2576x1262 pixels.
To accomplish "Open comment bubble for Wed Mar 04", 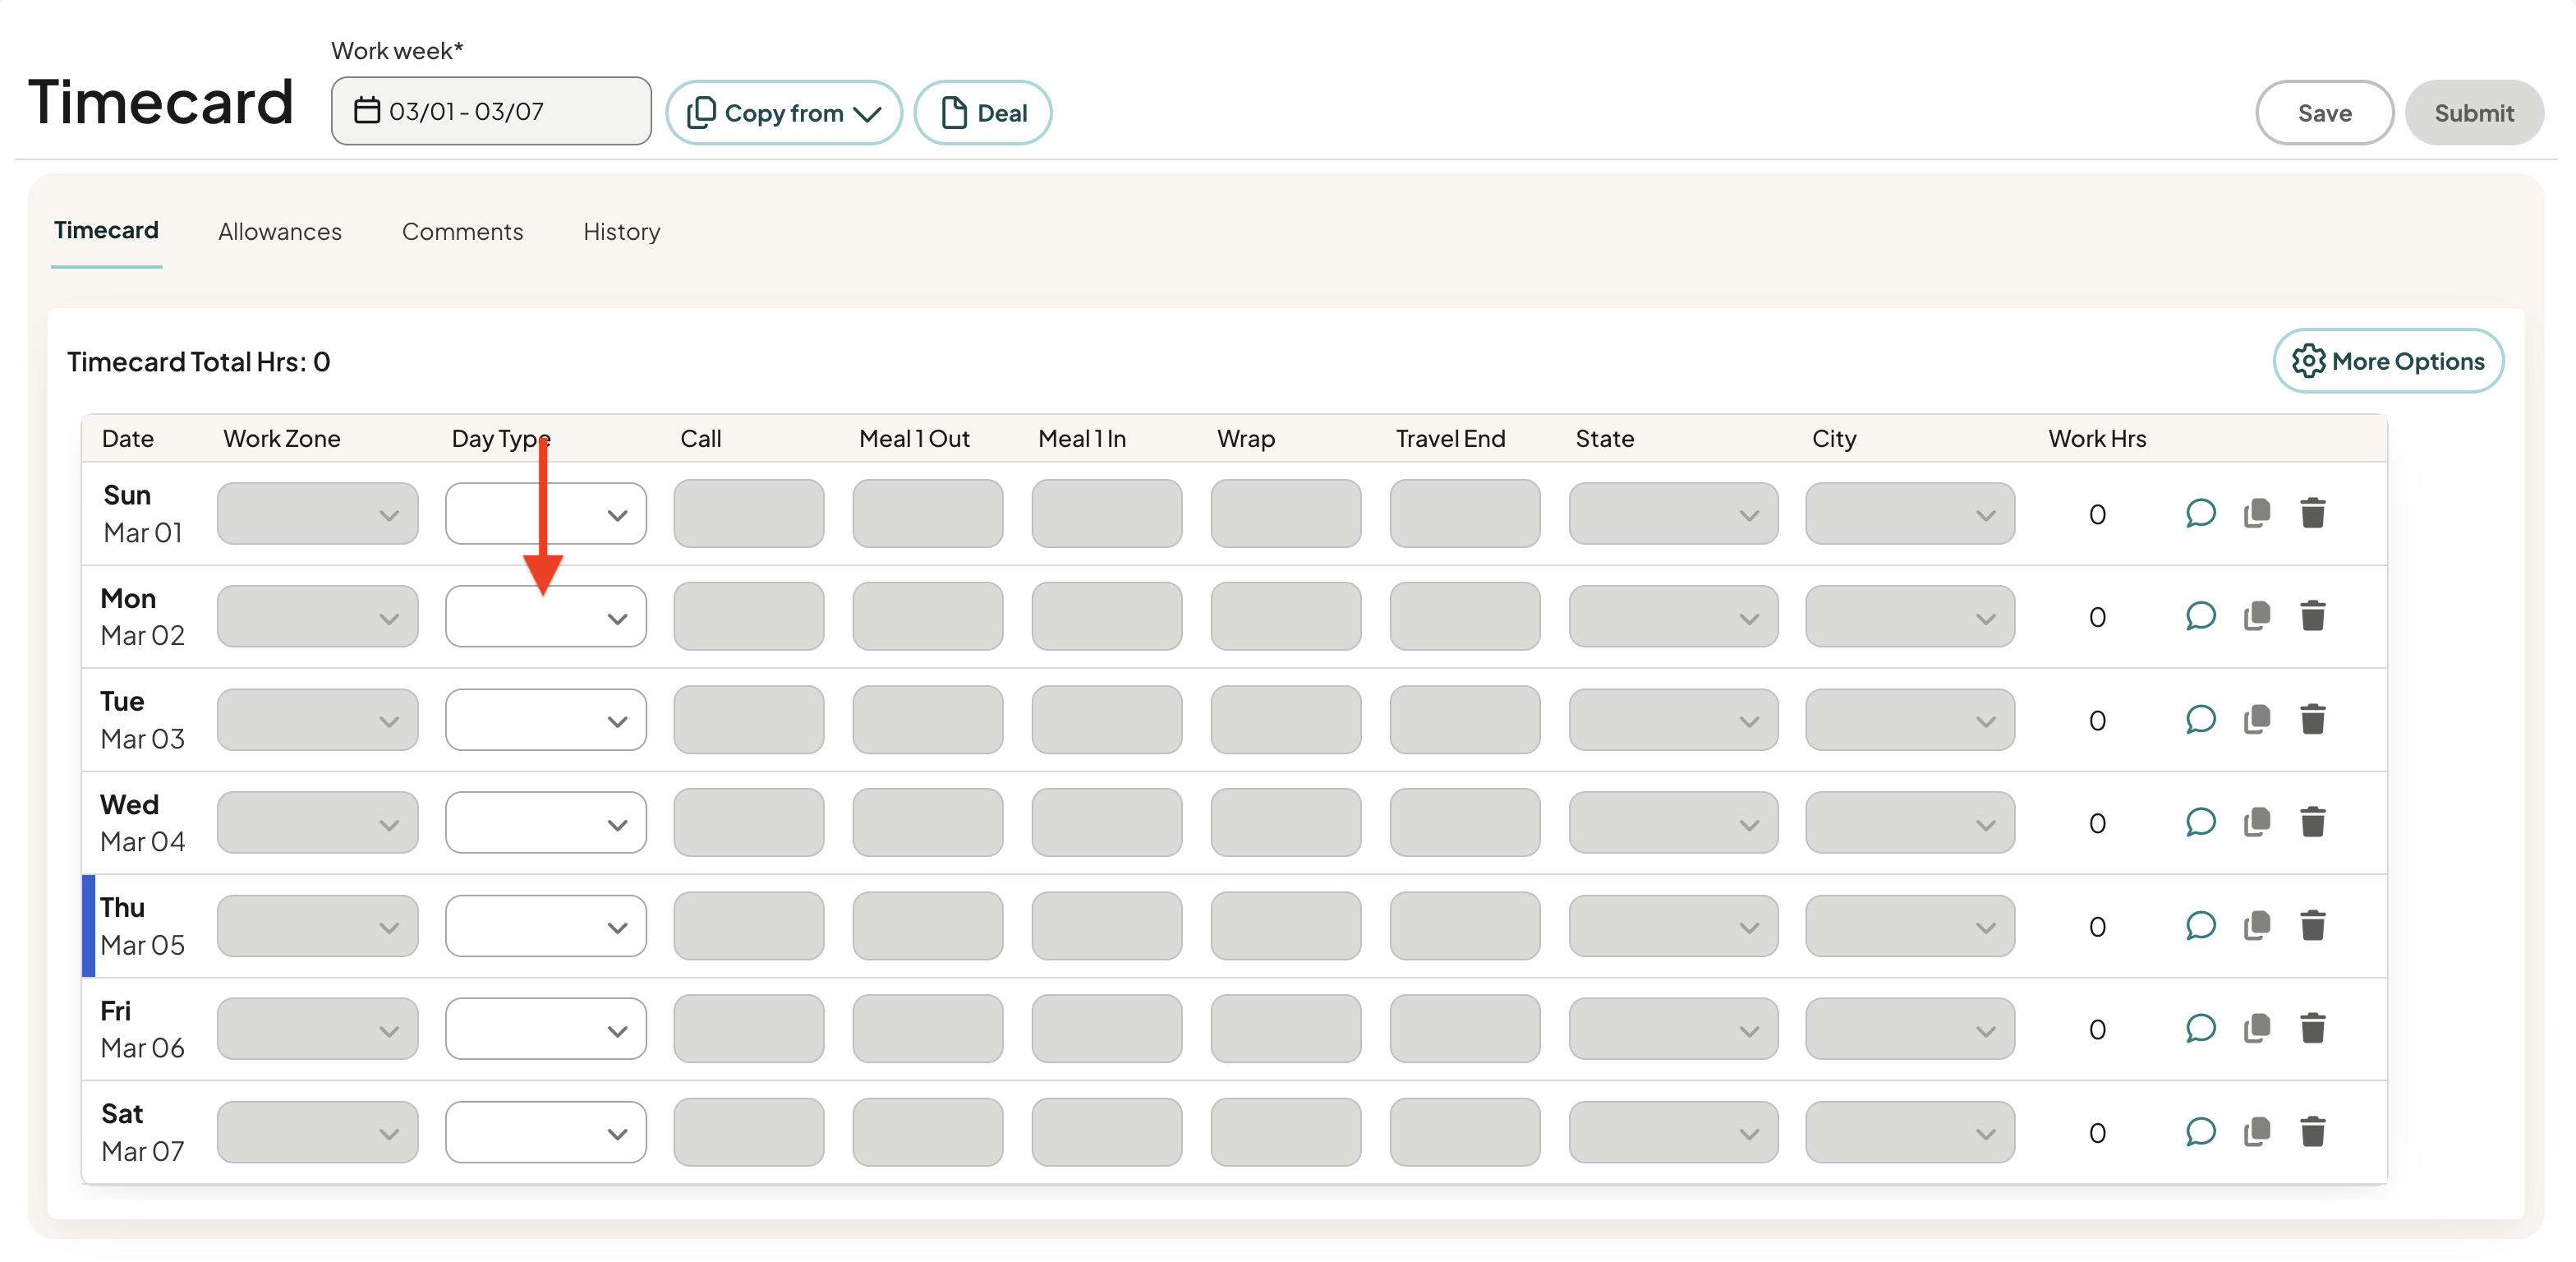I will point(2200,822).
